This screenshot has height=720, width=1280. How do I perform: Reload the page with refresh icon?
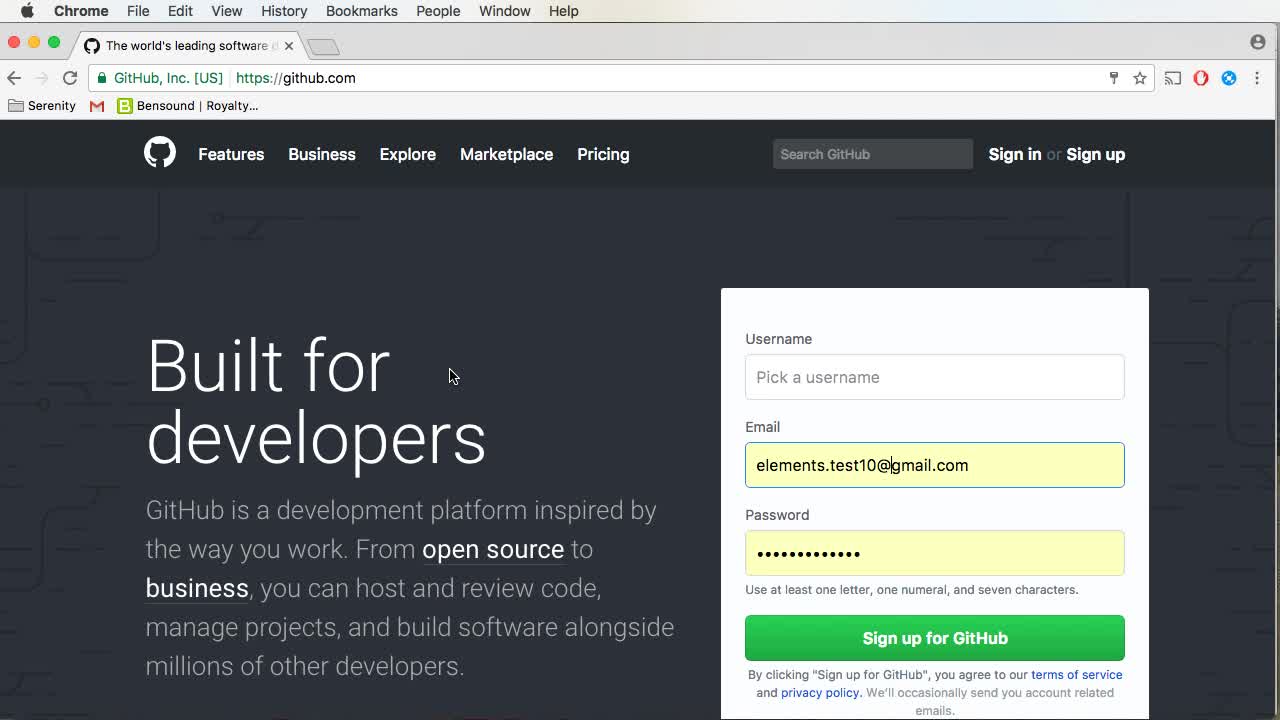70,78
